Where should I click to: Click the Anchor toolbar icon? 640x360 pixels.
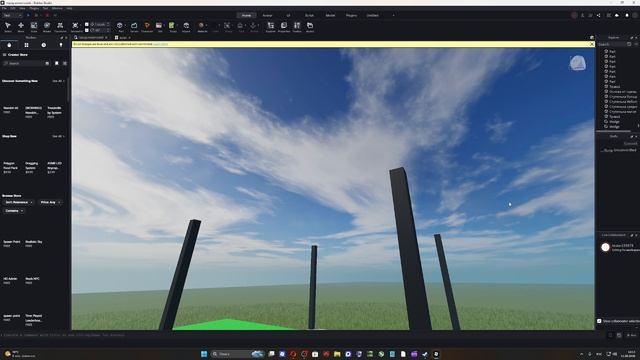point(253,27)
